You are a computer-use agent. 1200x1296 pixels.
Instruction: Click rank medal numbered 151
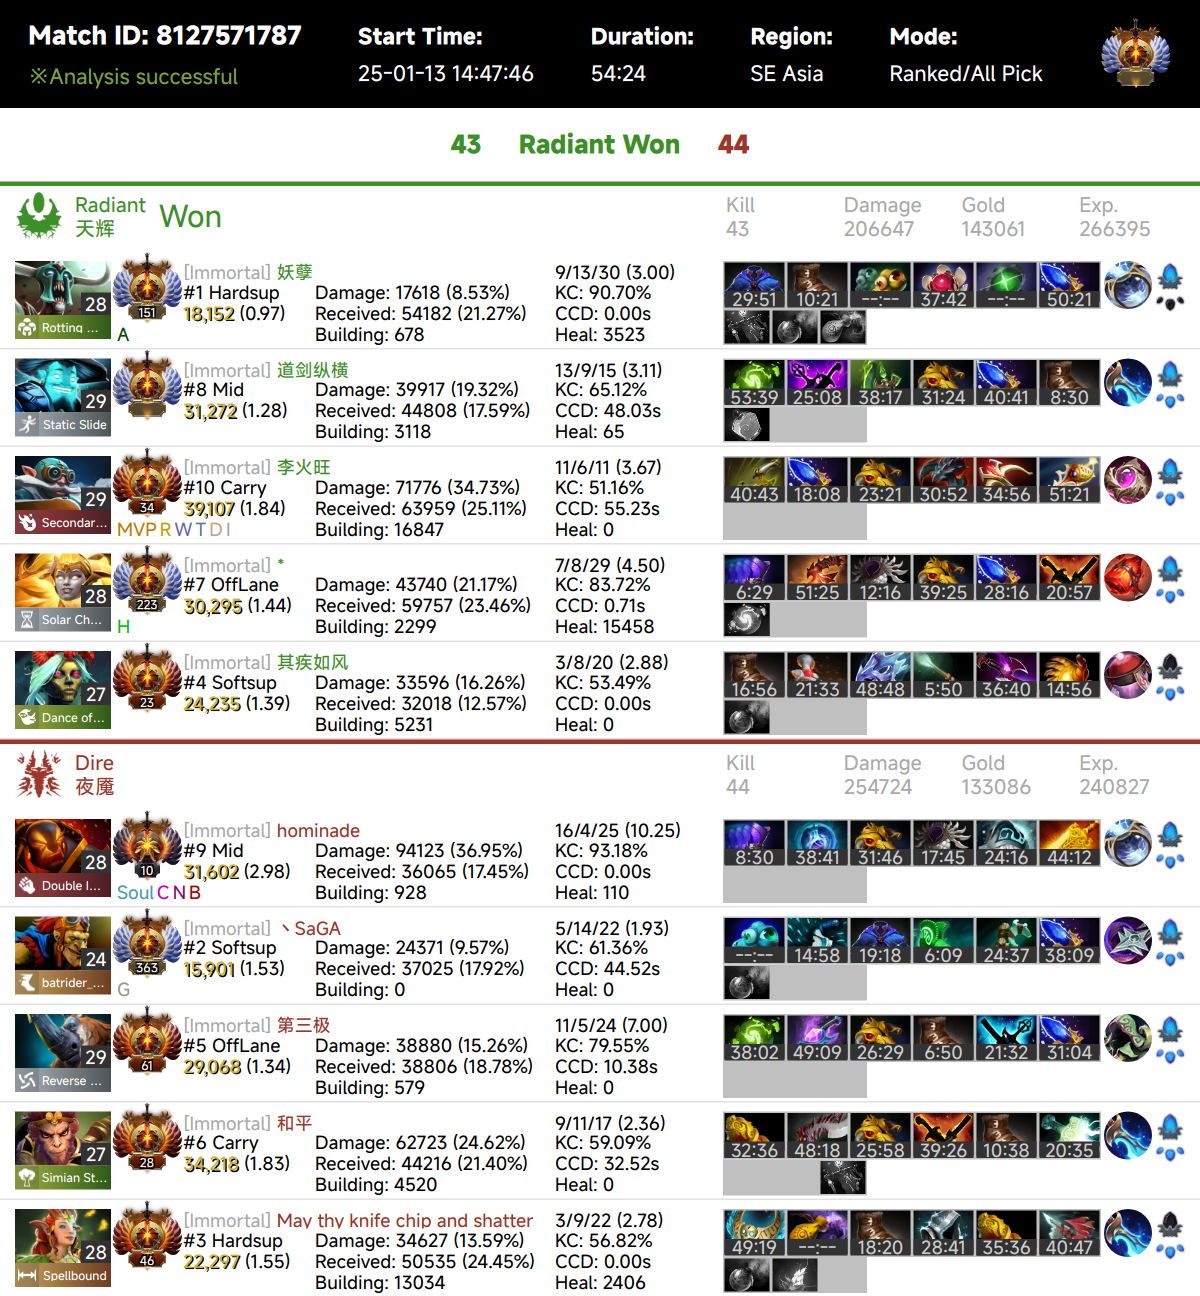click(x=147, y=290)
